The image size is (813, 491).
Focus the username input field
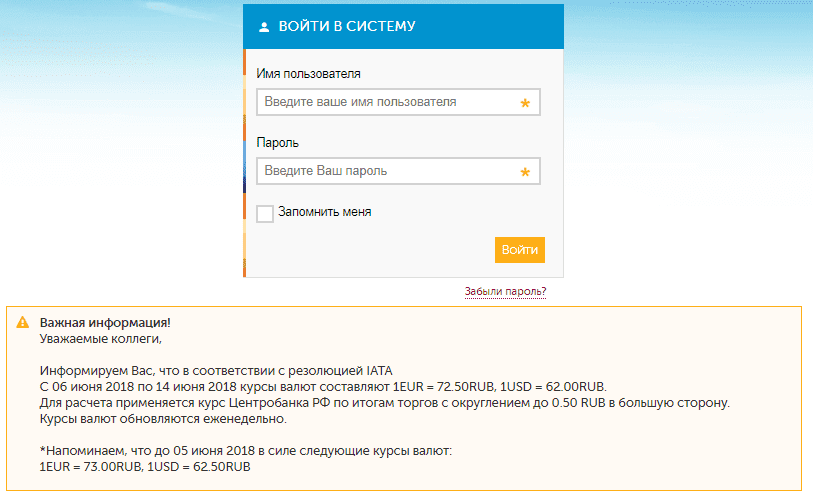(398, 102)
